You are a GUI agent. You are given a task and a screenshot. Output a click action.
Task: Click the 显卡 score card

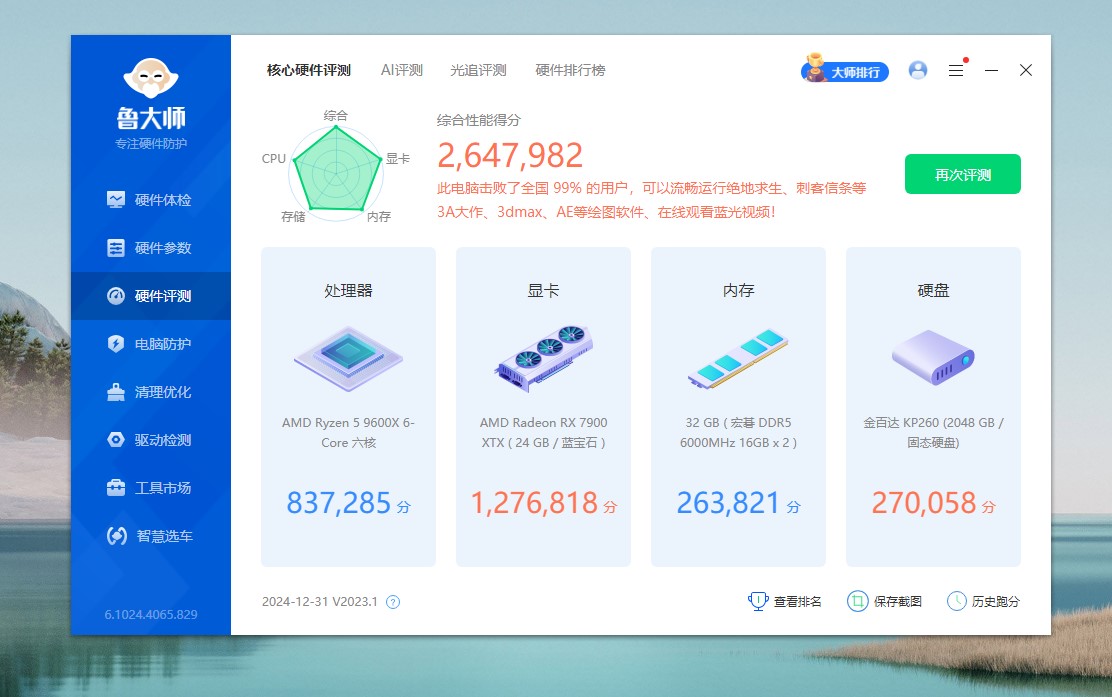543,407
